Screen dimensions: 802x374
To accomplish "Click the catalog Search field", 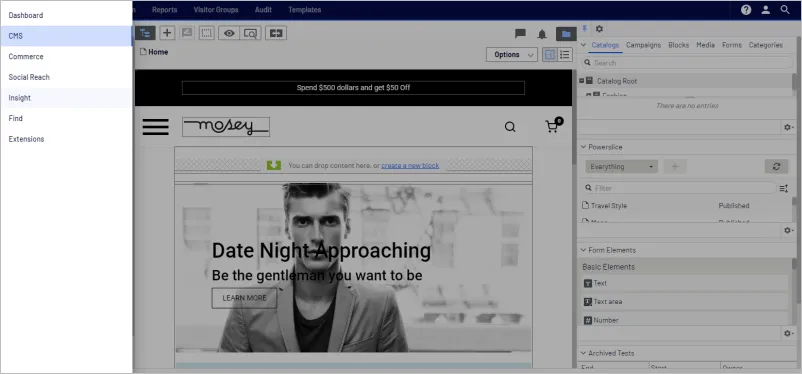I will 687,62.
